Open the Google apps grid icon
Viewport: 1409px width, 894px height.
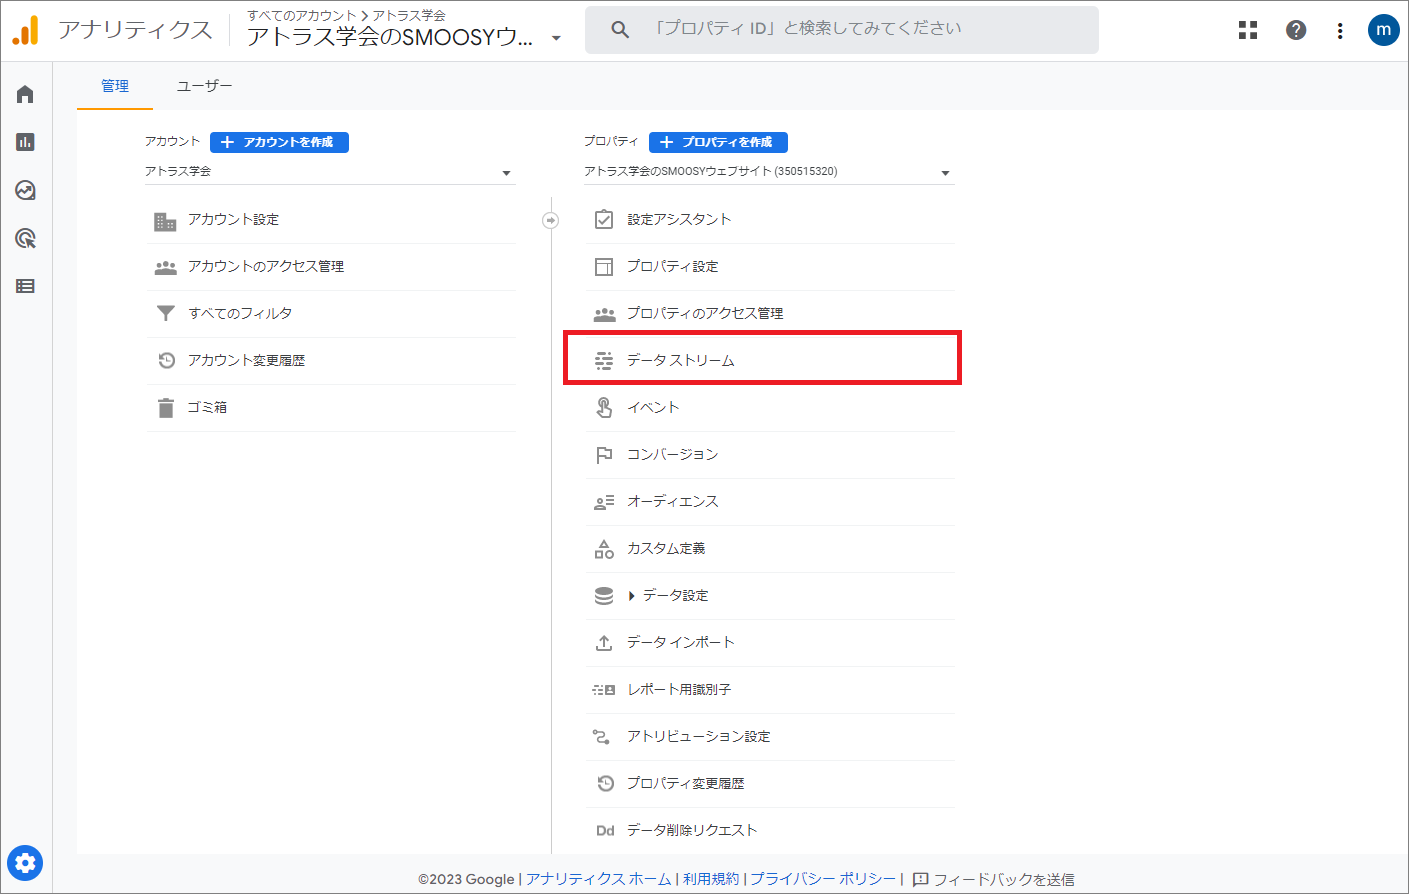[1248, 30]
